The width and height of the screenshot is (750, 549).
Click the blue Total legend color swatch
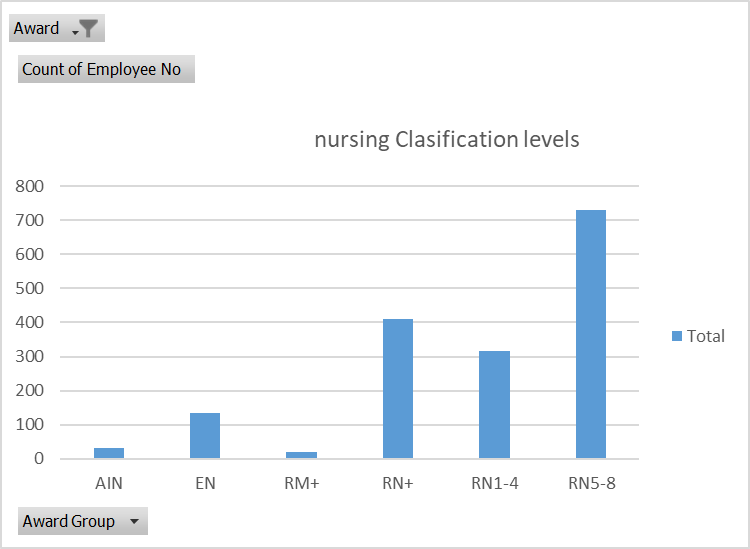coord(677,336)
